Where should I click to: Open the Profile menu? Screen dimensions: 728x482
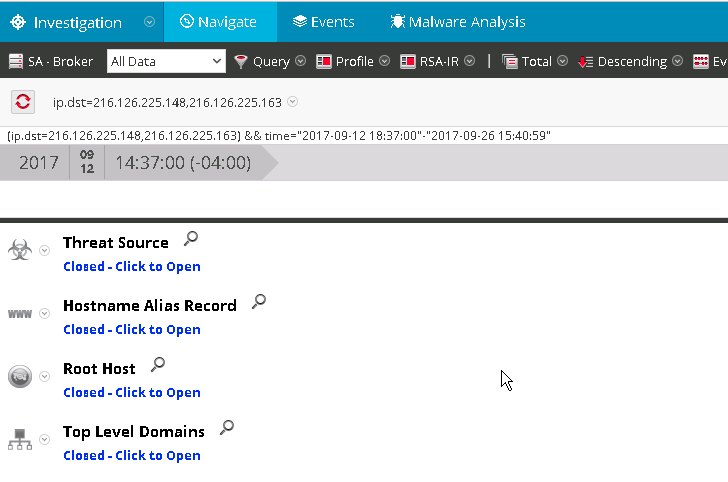[x=353, y=61]
